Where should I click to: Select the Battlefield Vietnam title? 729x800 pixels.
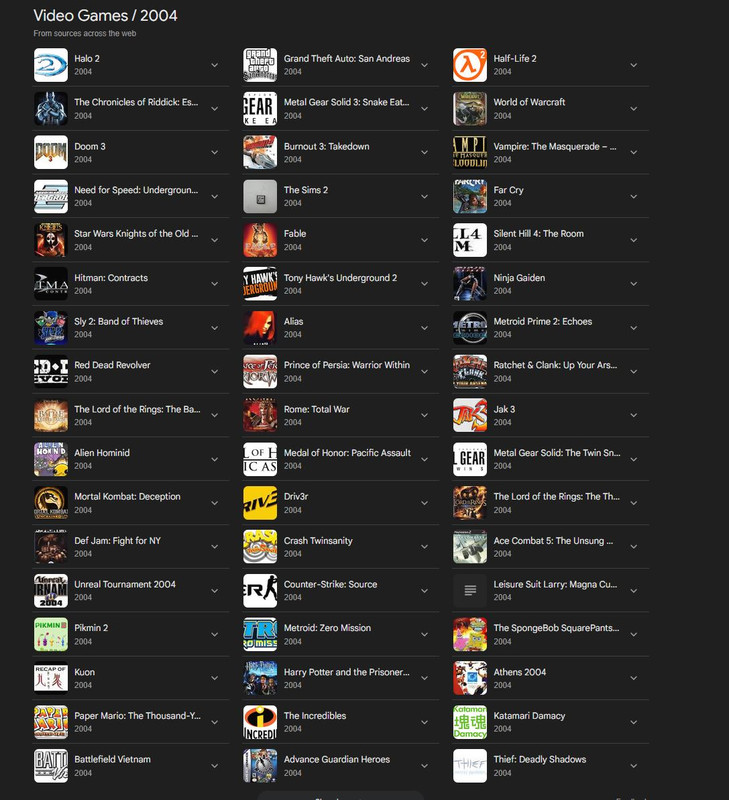113,759
